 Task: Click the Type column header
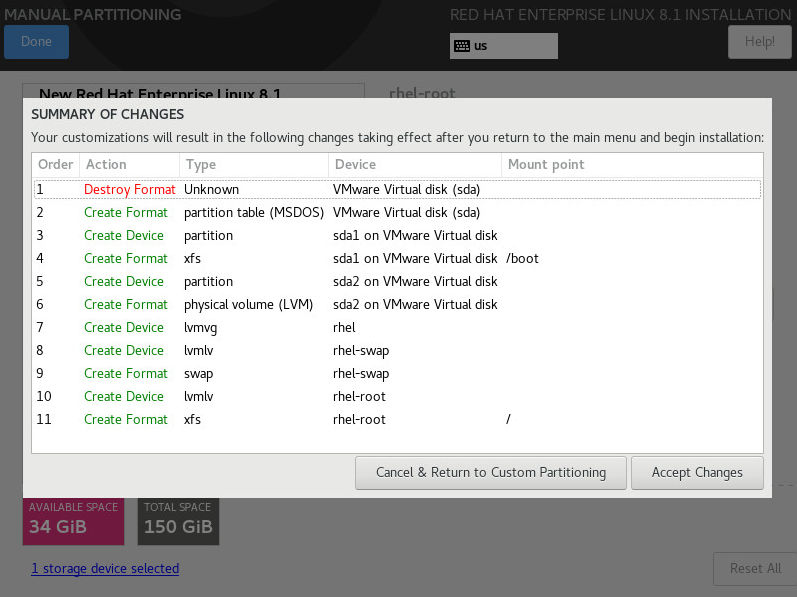coord(254,165)
